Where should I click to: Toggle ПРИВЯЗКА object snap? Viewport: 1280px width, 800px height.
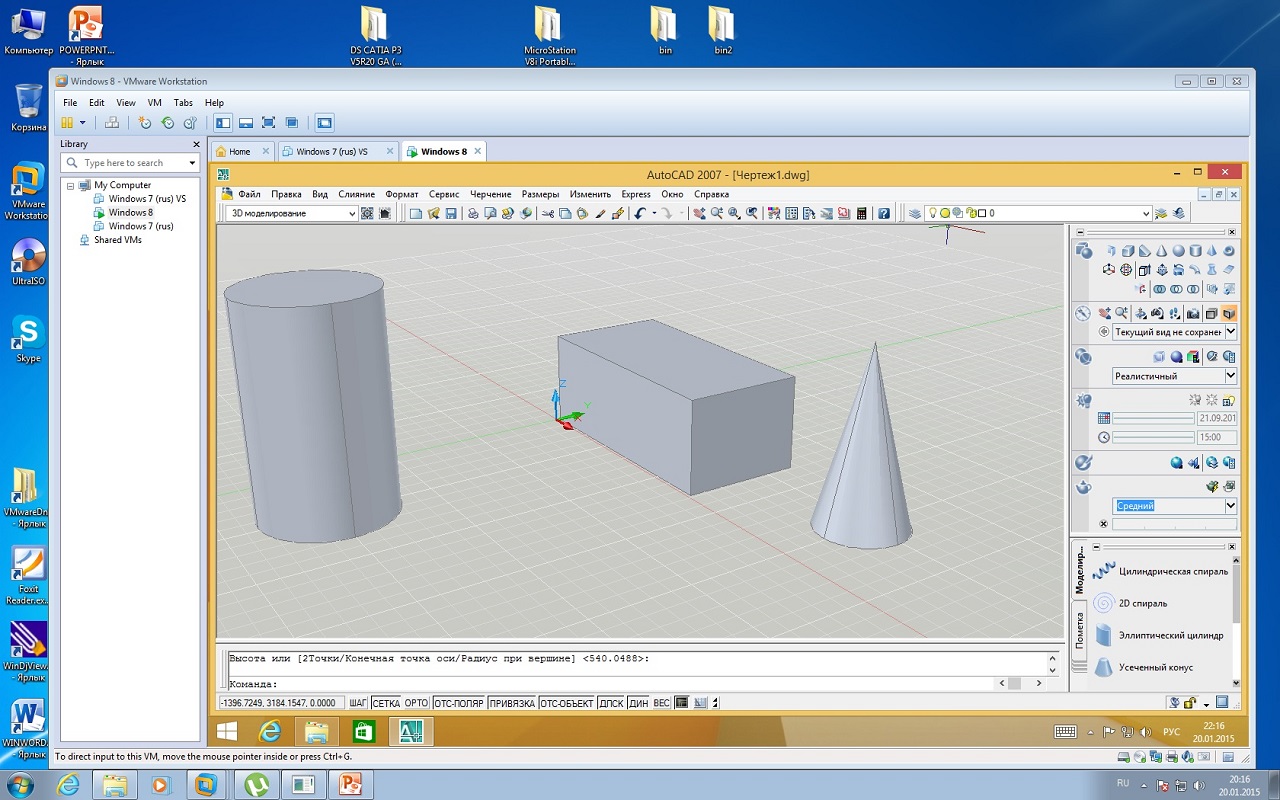pyautogui.click(x=512, y=703)
